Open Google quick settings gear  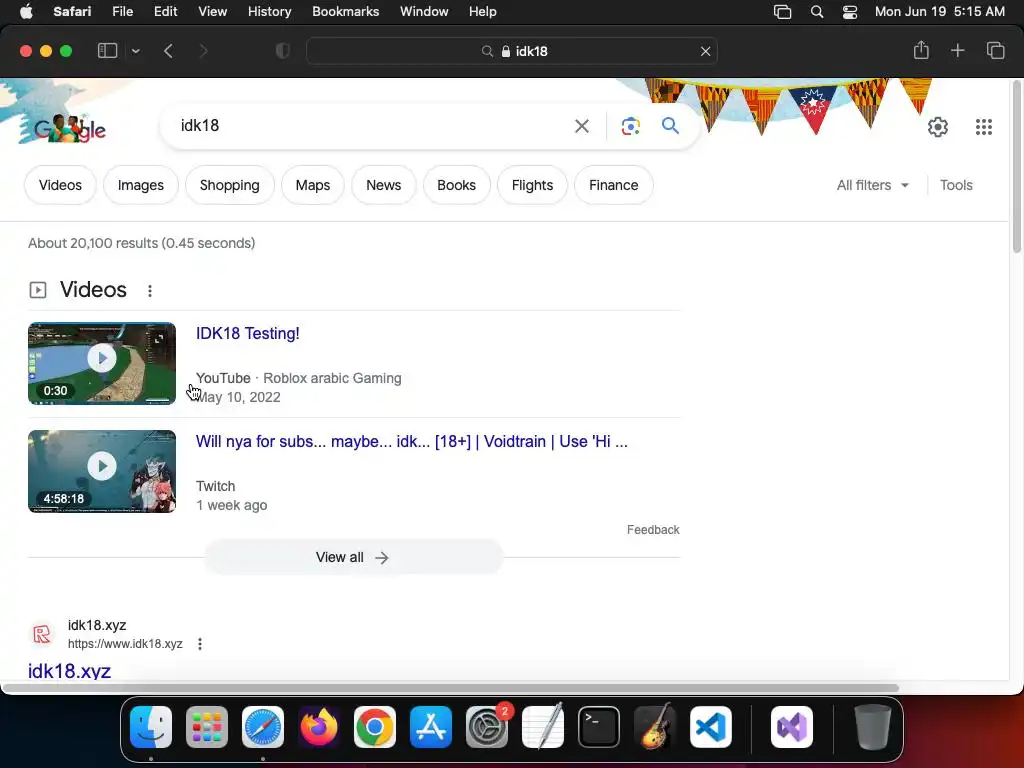pos(938,127)
